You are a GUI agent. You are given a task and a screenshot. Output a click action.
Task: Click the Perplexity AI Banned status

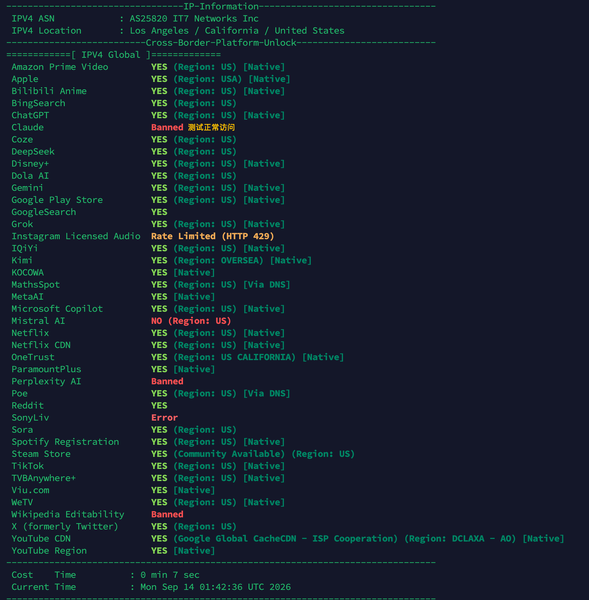point(167,381)
